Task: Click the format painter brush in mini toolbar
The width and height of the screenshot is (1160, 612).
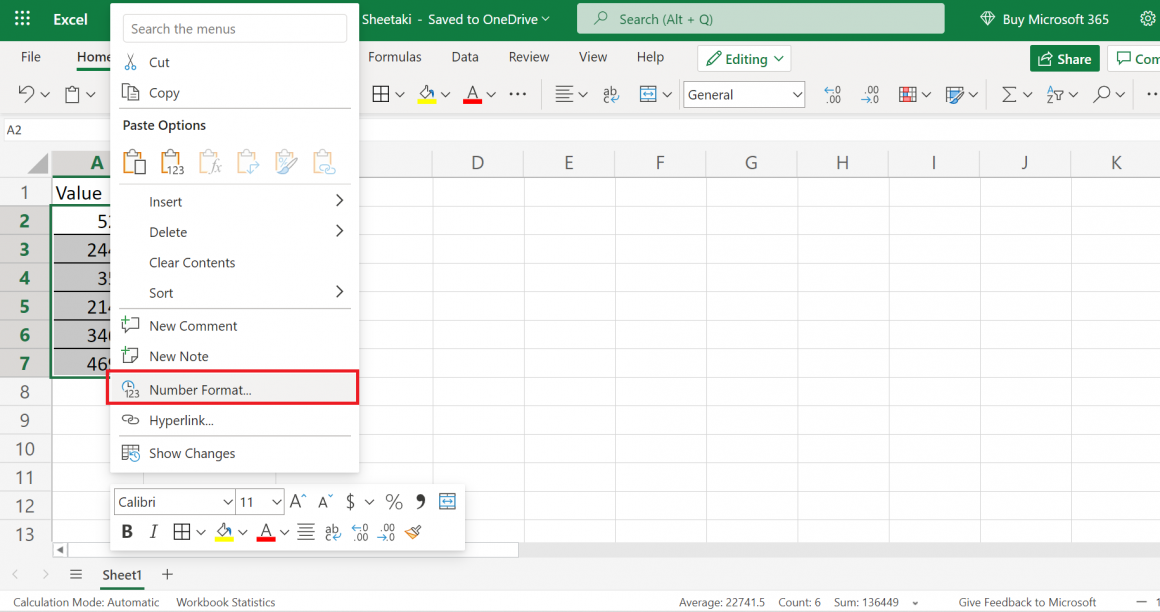Action: click(x=414, y=531)
